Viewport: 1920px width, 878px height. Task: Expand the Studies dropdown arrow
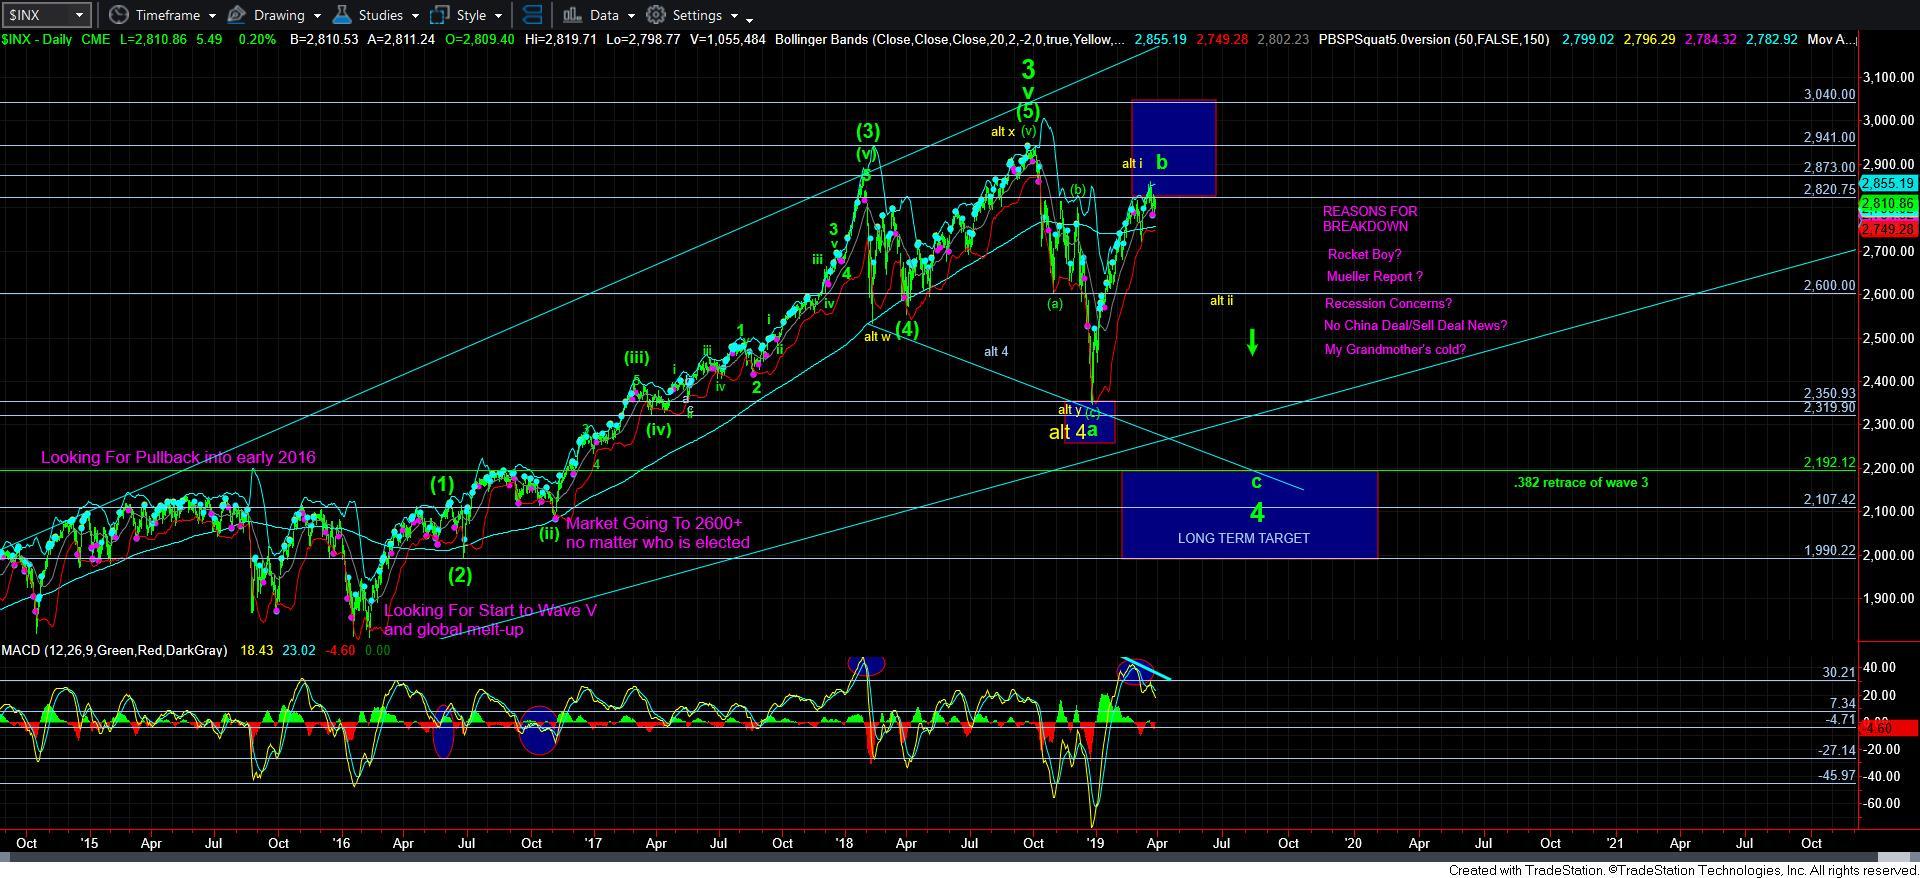pyautogui.click(x=414, y=16)
